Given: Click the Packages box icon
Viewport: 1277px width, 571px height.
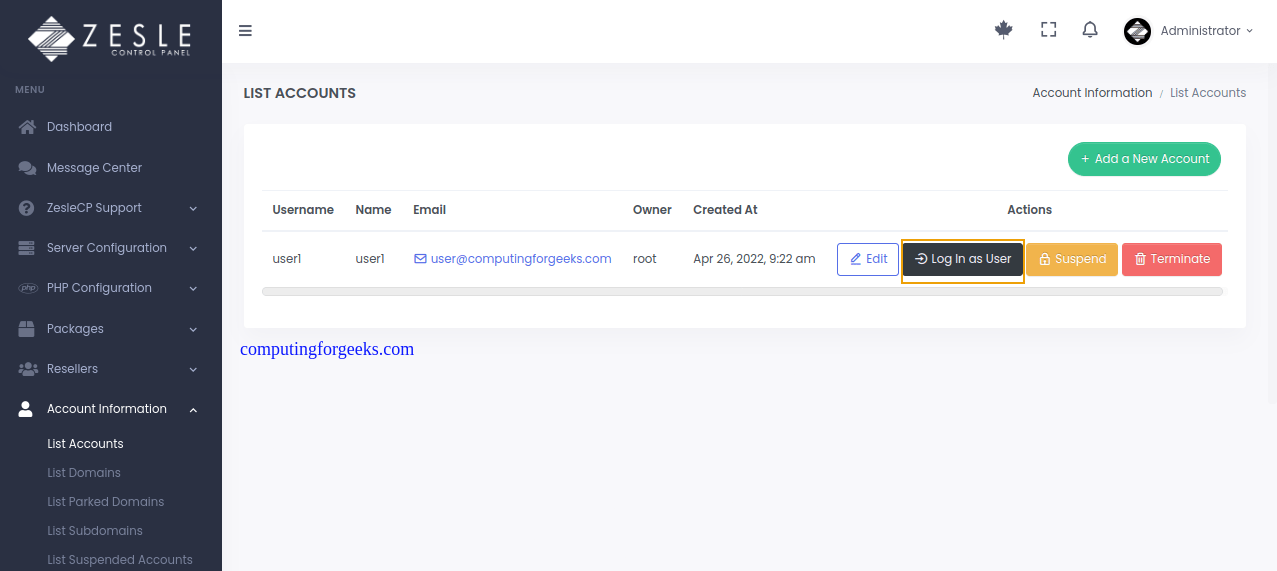Looking at the screenshot, I should [28, 328].
